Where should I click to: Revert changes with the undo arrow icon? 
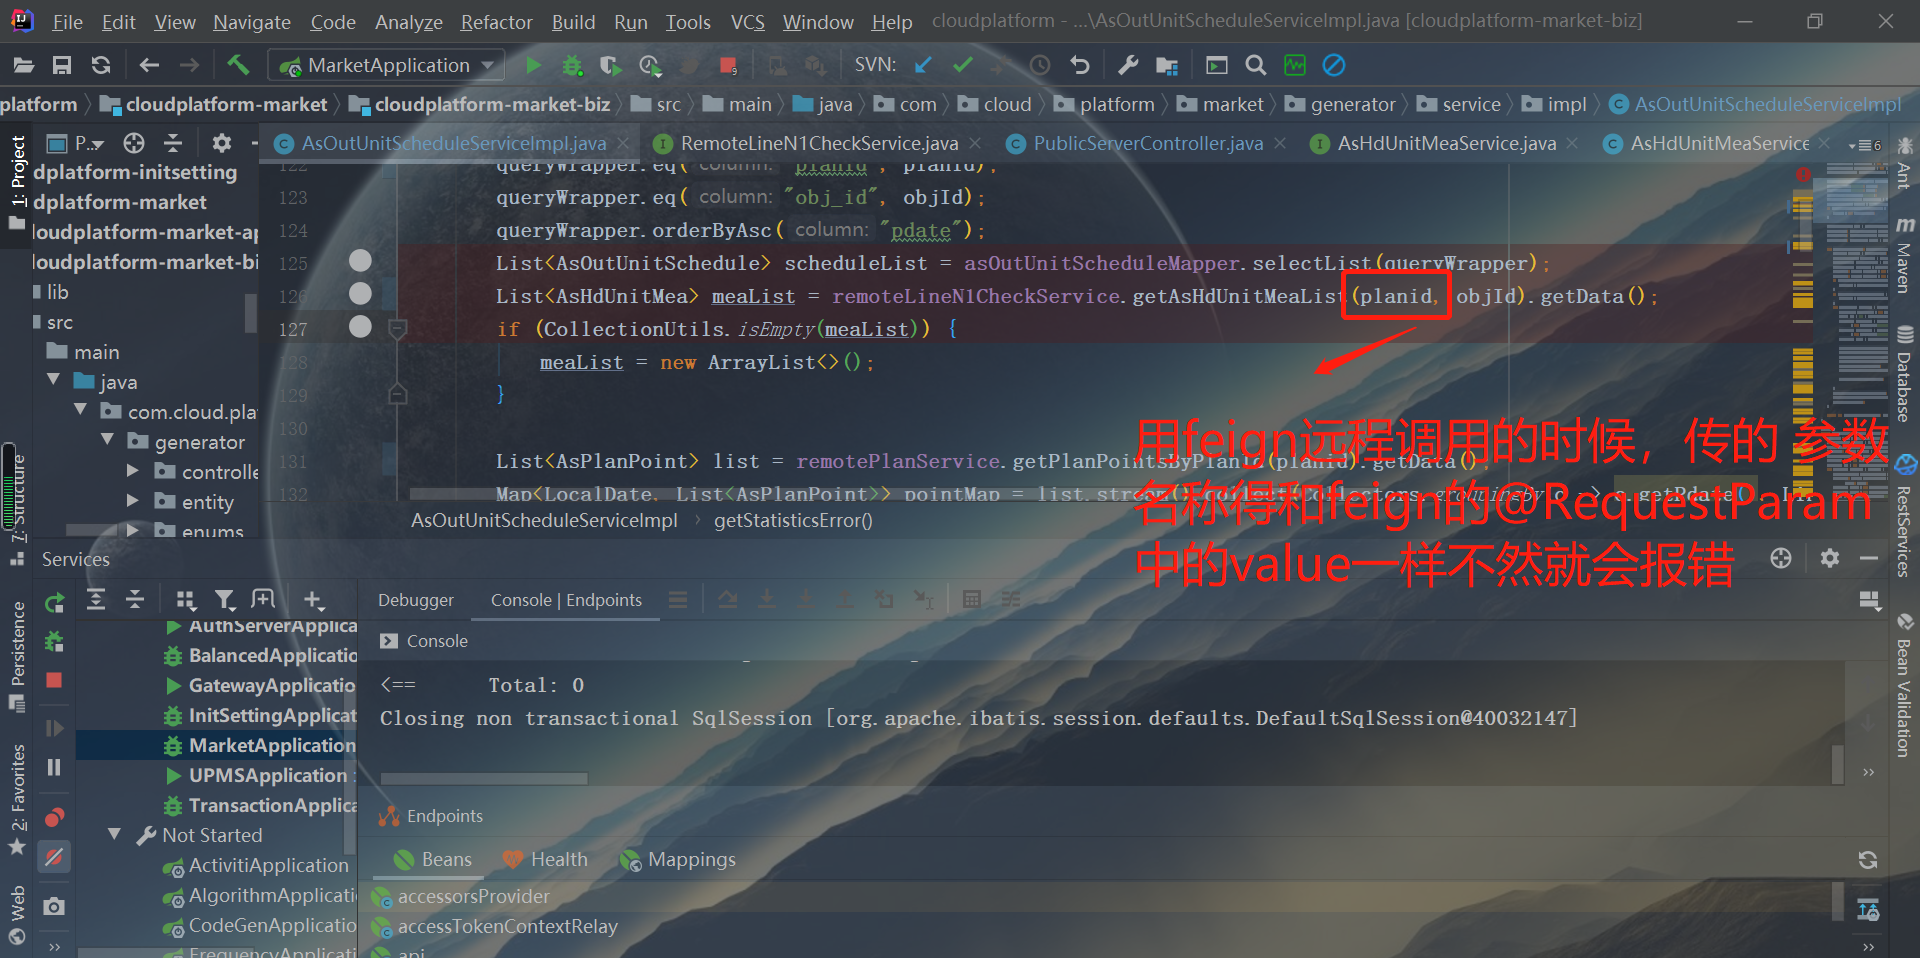coord(1079,65)
